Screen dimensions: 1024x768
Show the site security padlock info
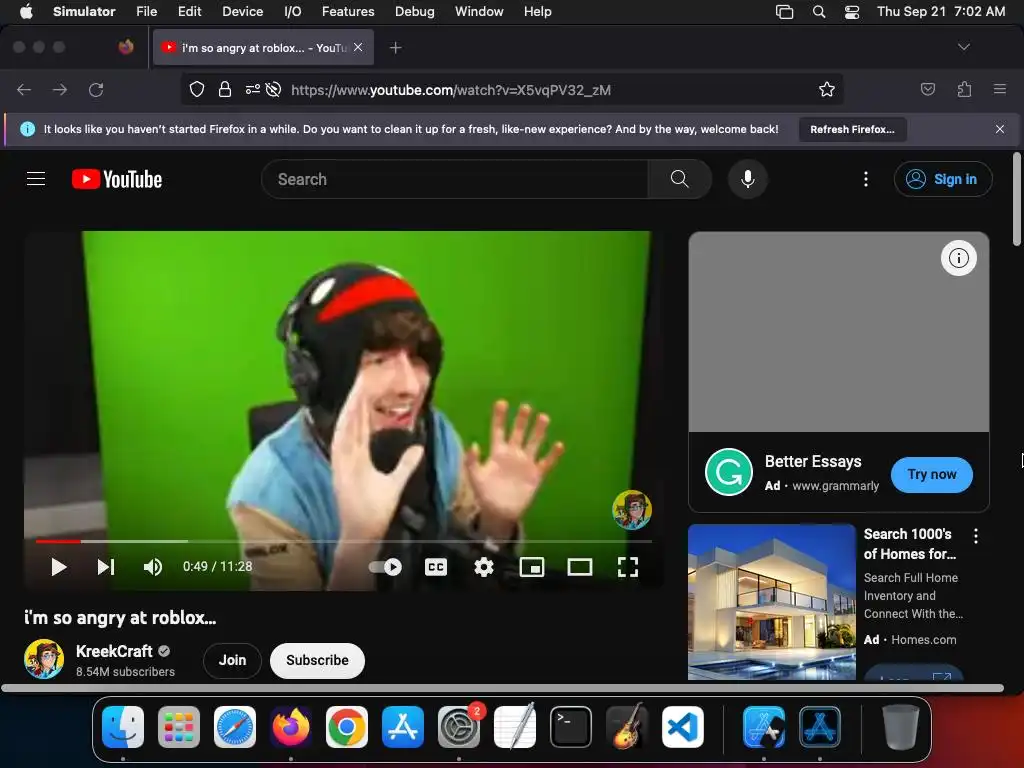[x=225, y=89]
